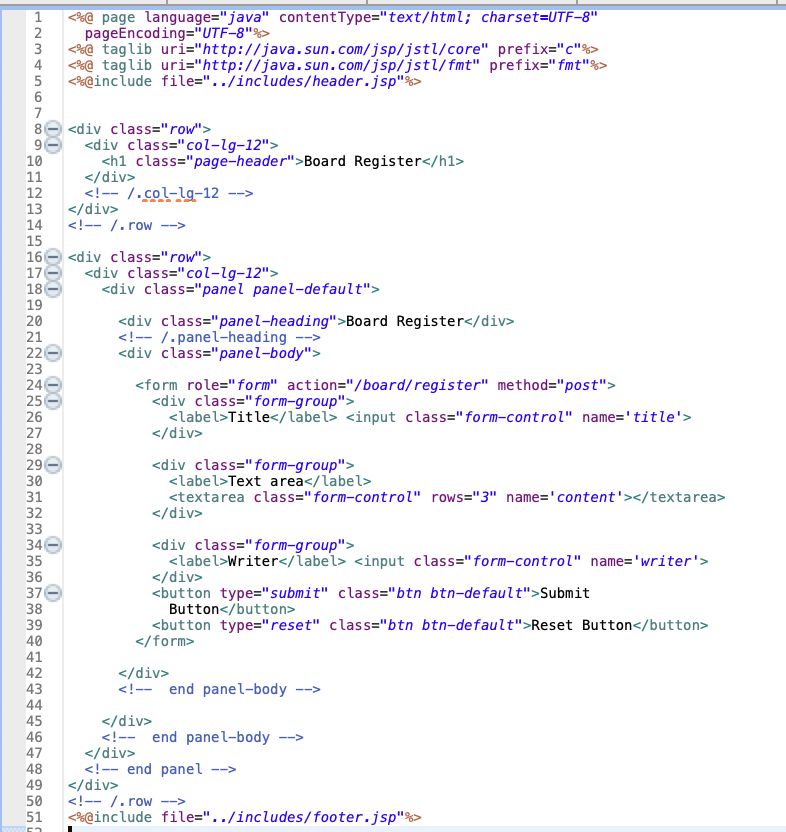786x832 pixels.
Task: Click the closing </form> tag
Action: [165, 641]
